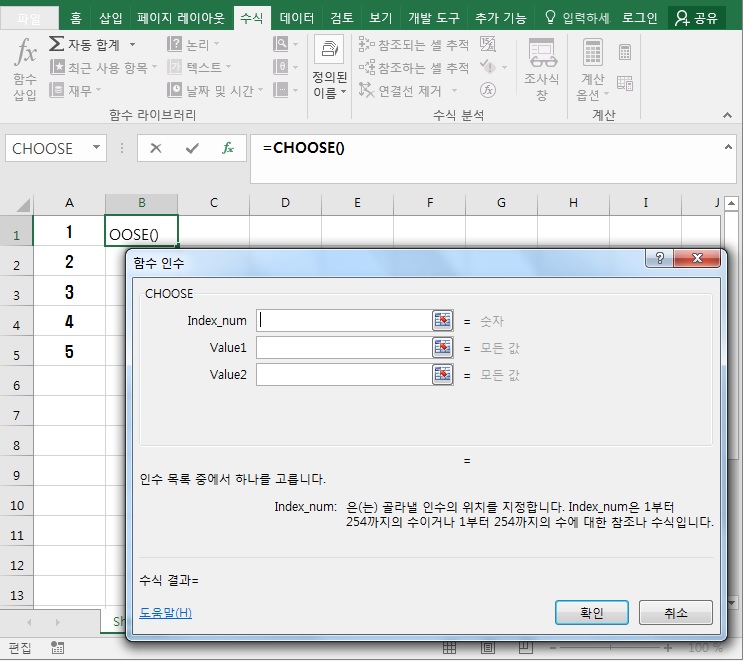743x661 pixels.
Task: Select column D header
Action: point(285,203)
